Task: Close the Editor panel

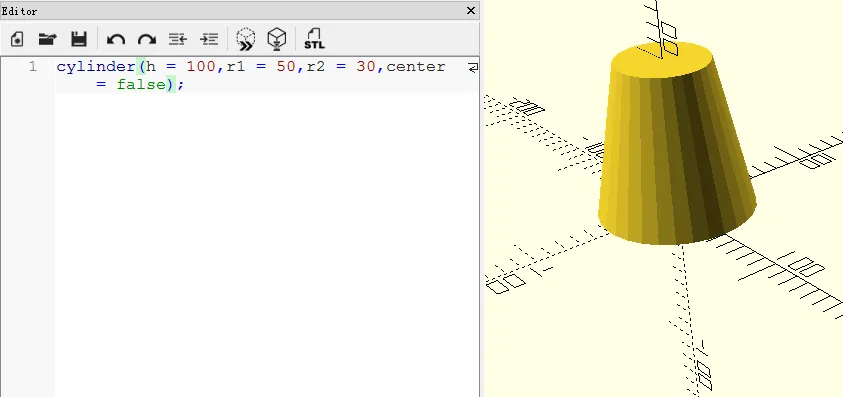Action: point(471,10)
